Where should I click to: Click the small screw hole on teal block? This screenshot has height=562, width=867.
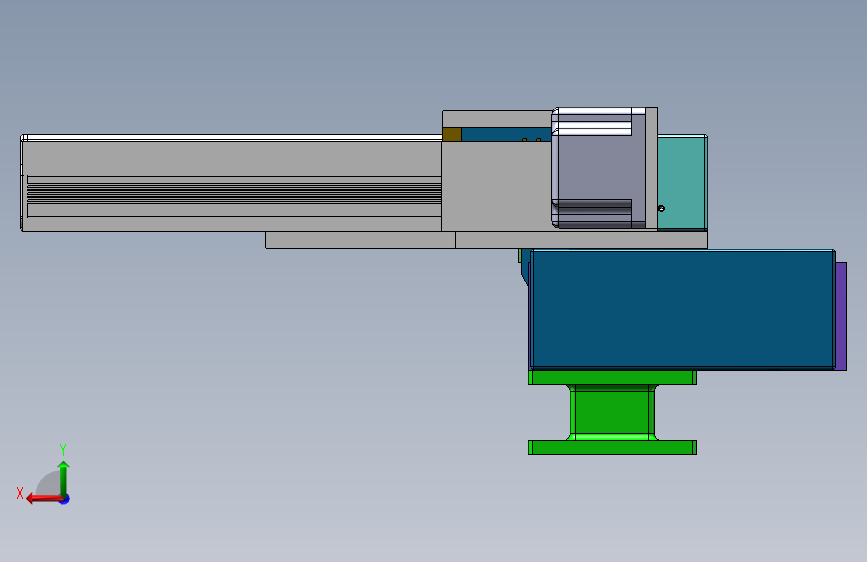point(661,209)
